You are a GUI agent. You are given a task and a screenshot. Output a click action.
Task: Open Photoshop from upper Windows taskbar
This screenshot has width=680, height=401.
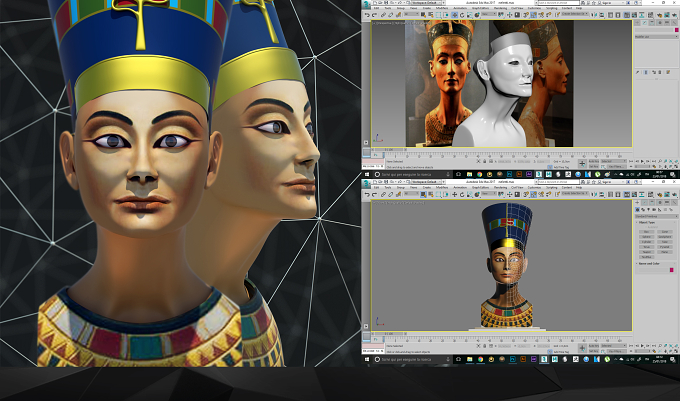pyautogui.click(x=510, y=174)
